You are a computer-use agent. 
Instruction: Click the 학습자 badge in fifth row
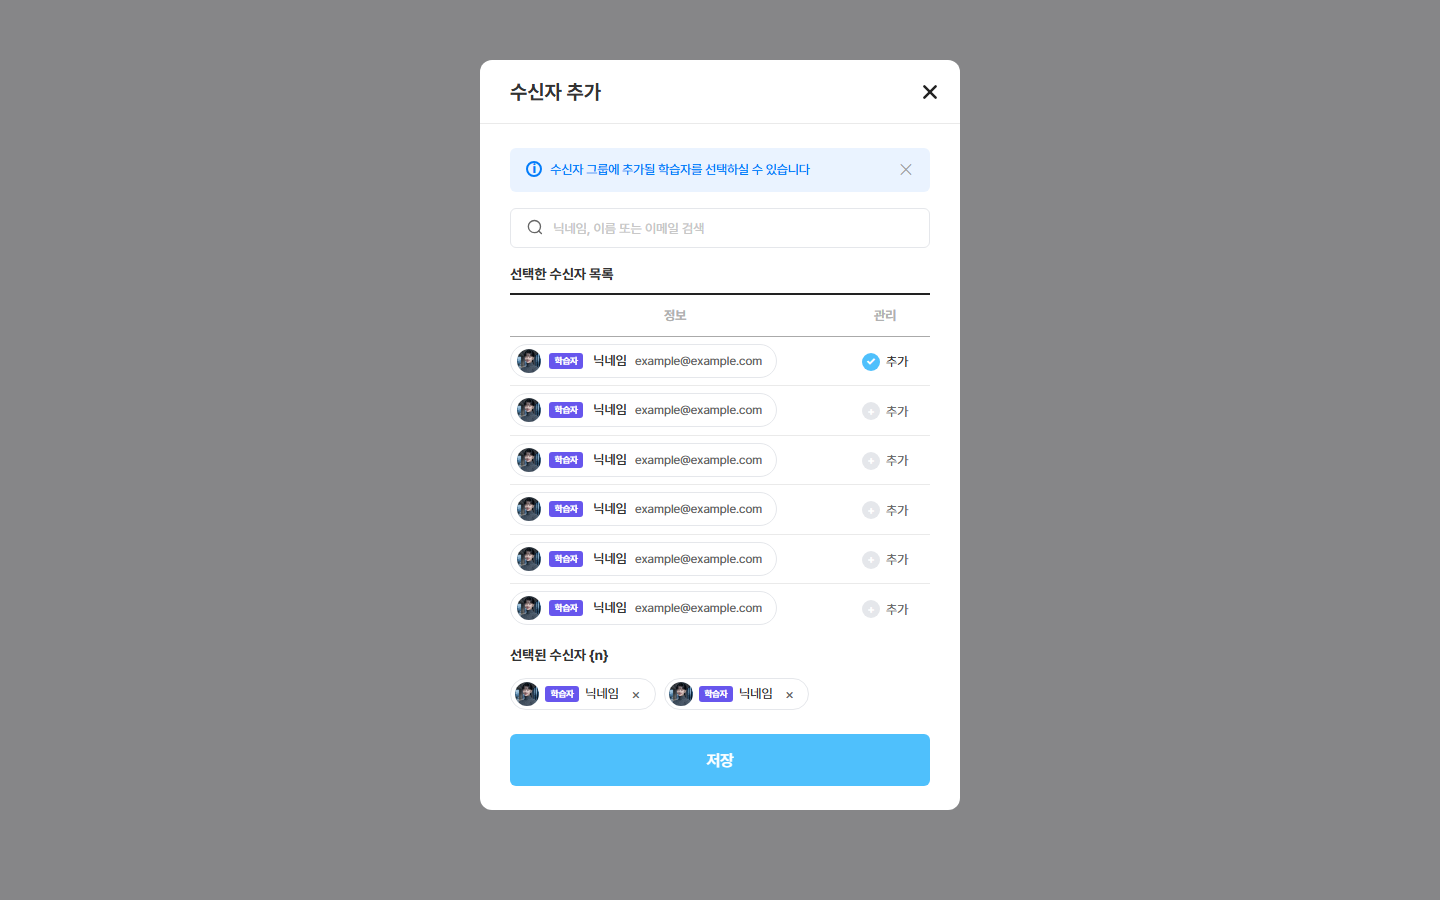click(566, 559)
